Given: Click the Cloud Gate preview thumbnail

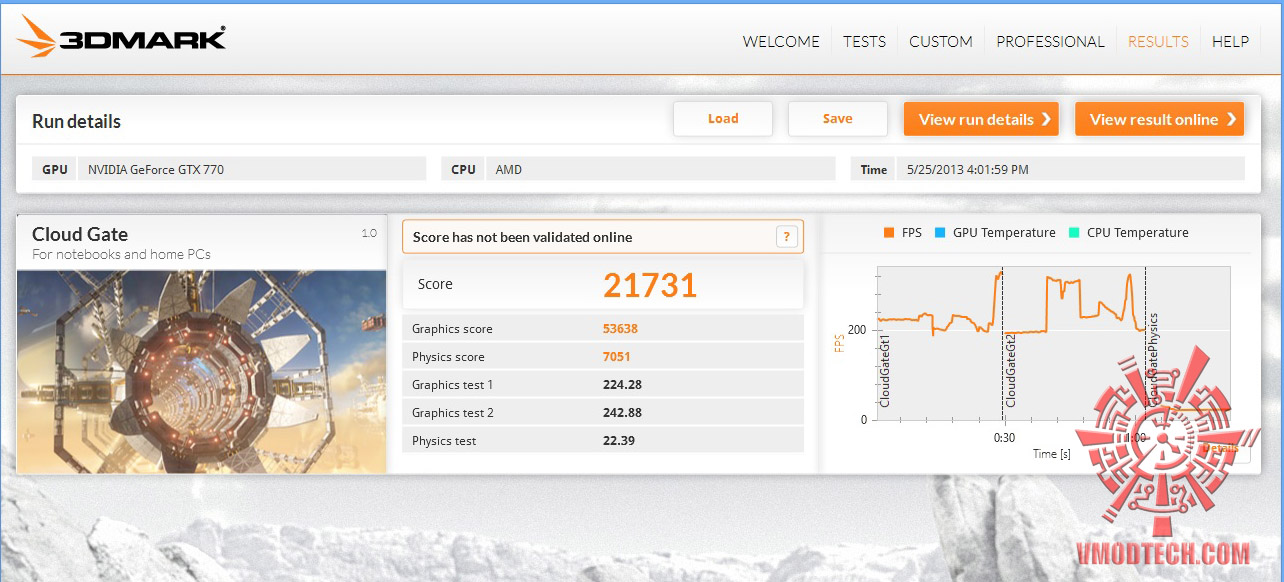Looking at the screenshot, I should (202, 371).
